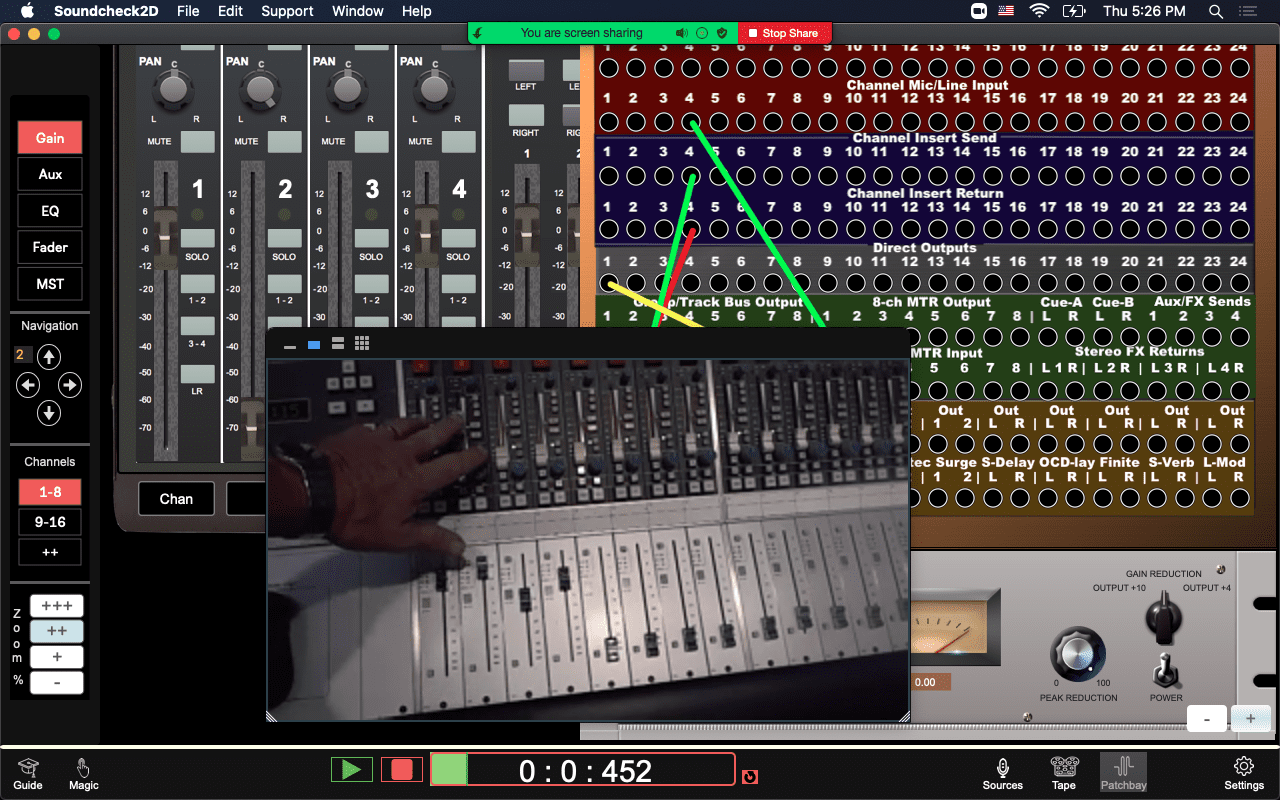Screen dimensions: 1280x800
Task: Click channel 2 PAN knob
Action: click(x=260, y=90)
